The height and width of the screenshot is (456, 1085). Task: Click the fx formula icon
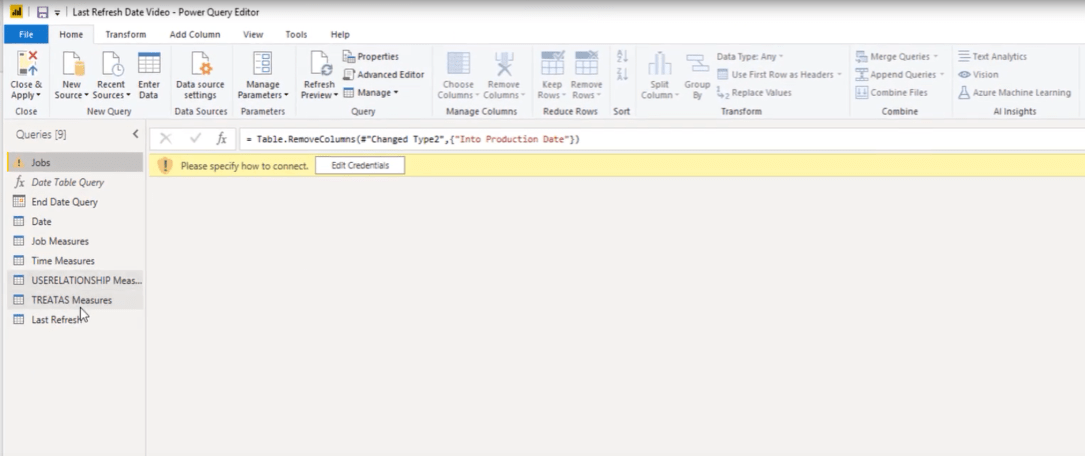pyautogui.click(x=221, y=139)
